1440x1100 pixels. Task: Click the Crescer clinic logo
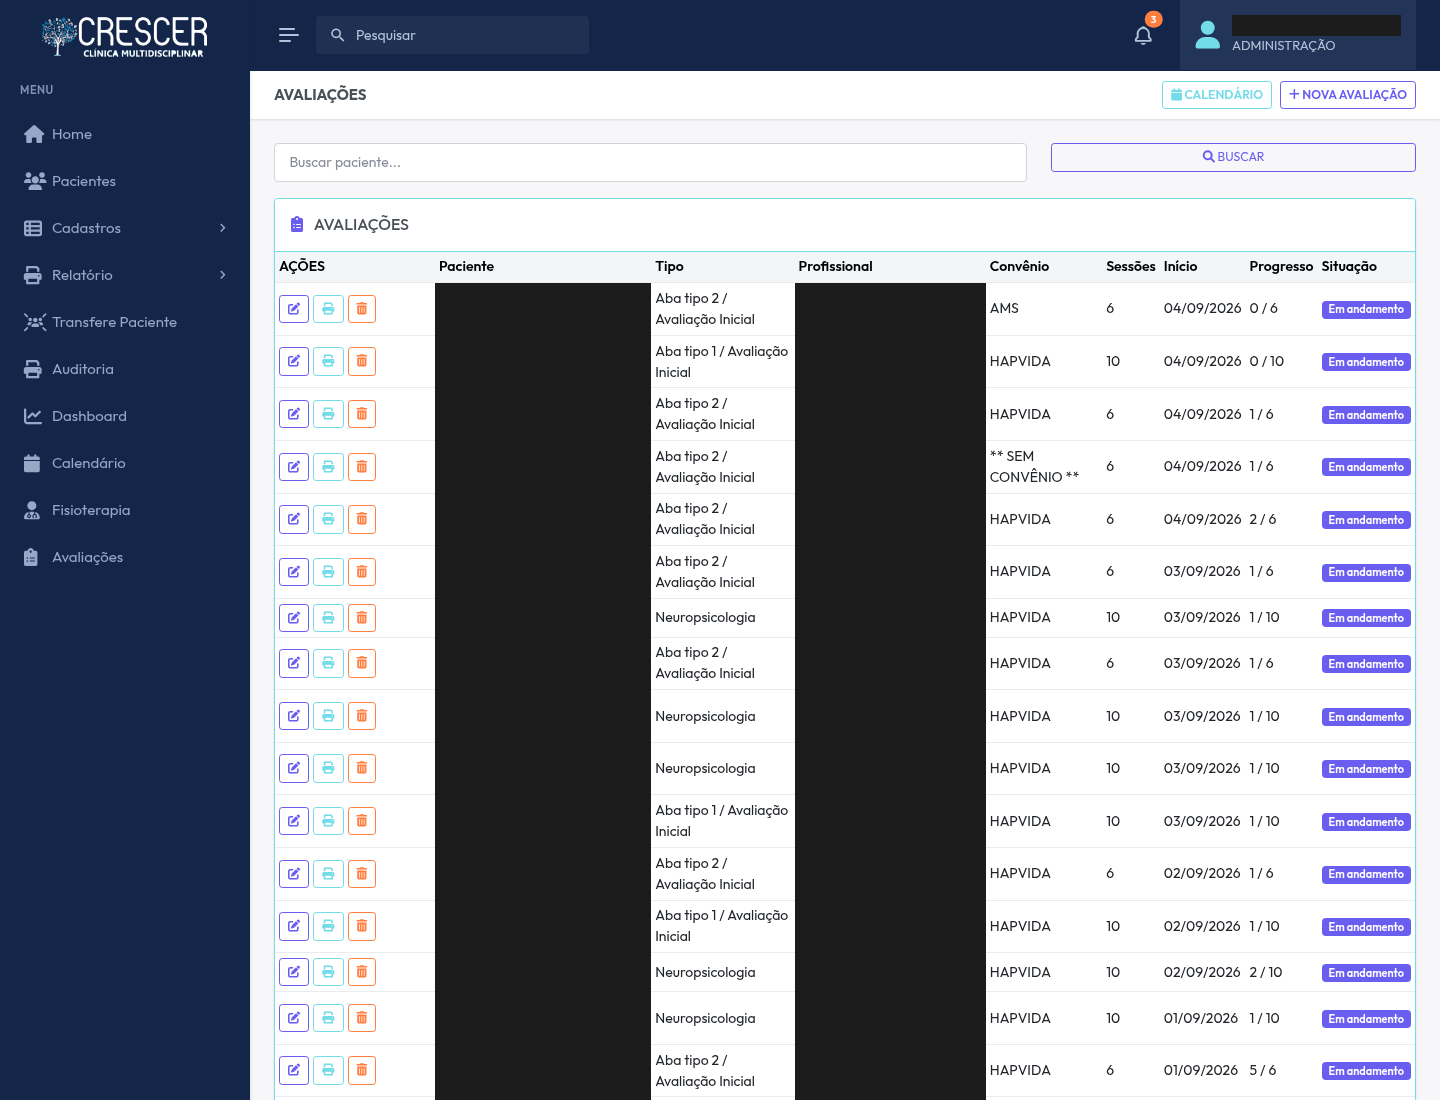125,36
